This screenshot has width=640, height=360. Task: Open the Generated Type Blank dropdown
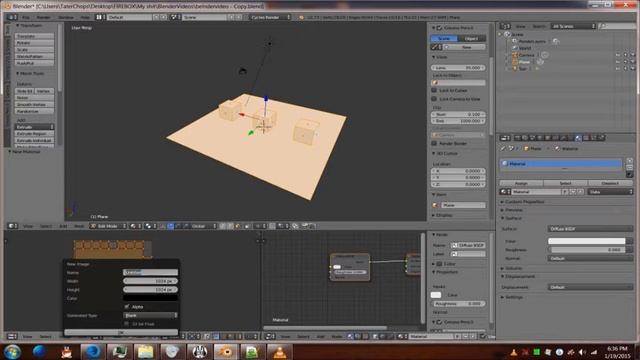(150, 315)
